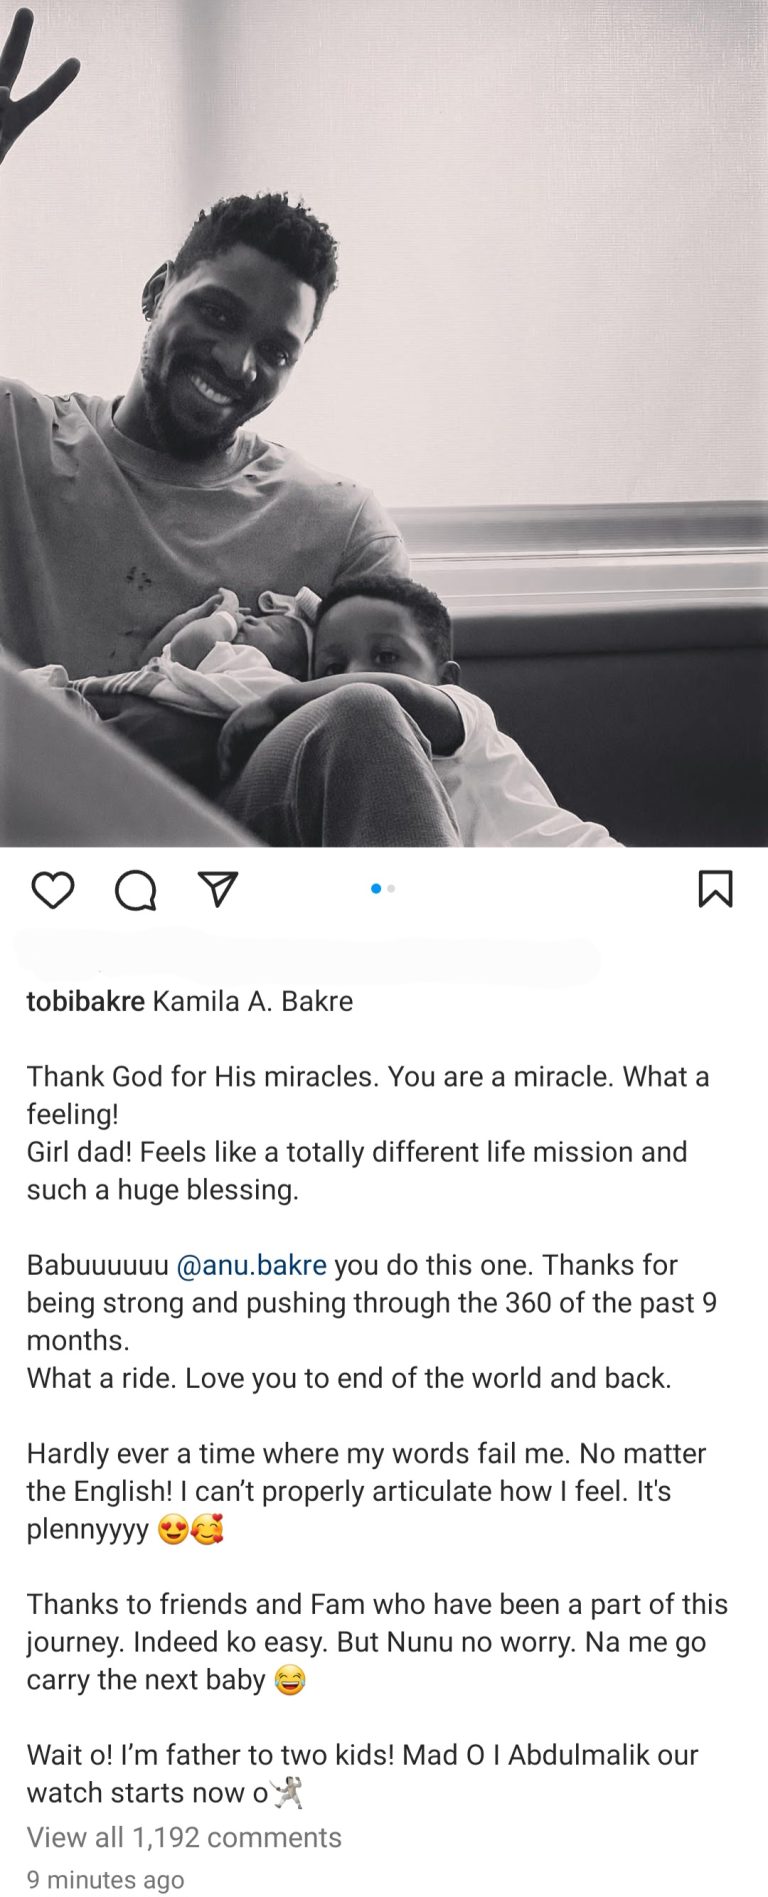
Task: Open comments via the speech bubble icon
Action: click(x=135, y=889)
